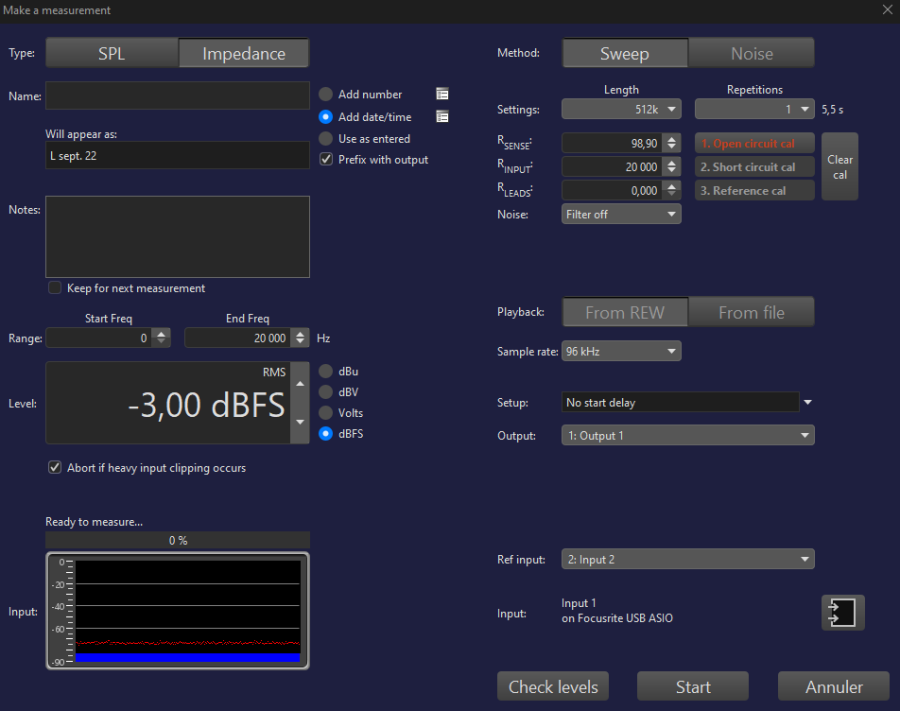The image size is (900, 711).
Task: Open the Sample rate dropdown
Action: 621,351
